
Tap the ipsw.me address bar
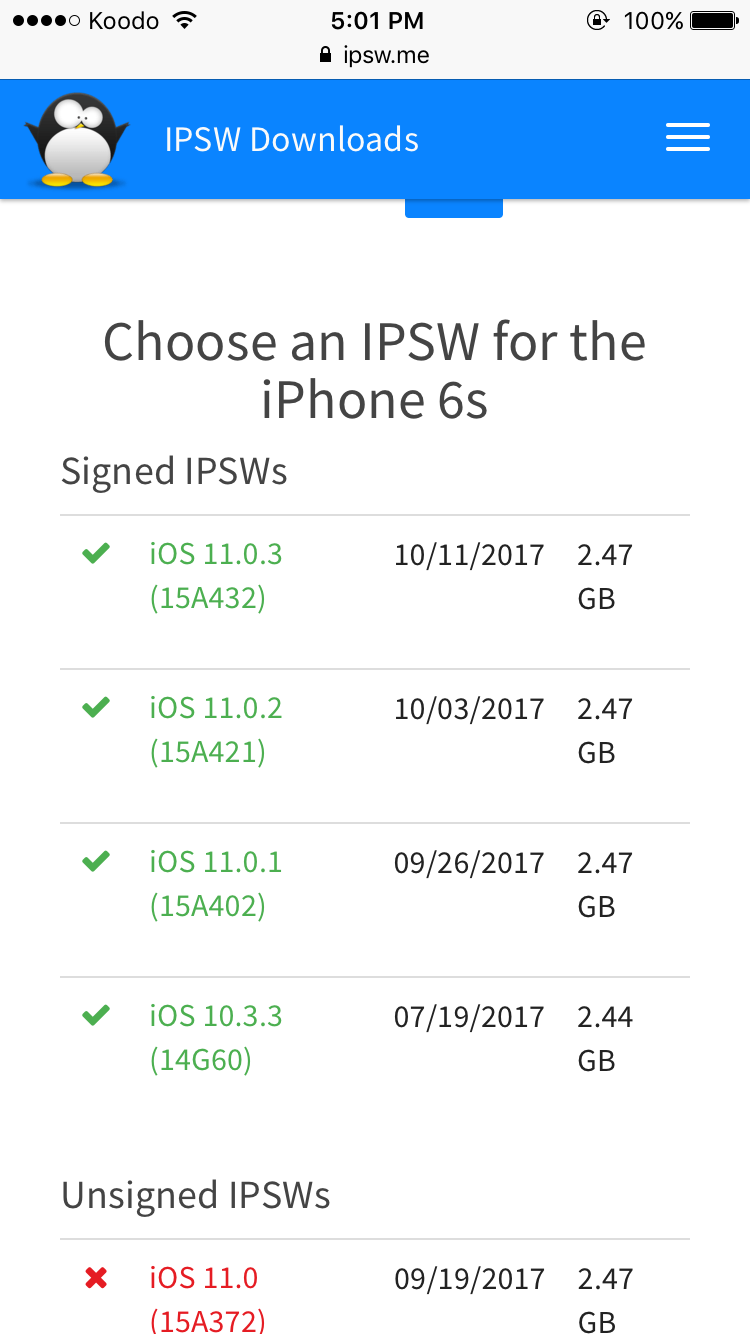[375, 55]
